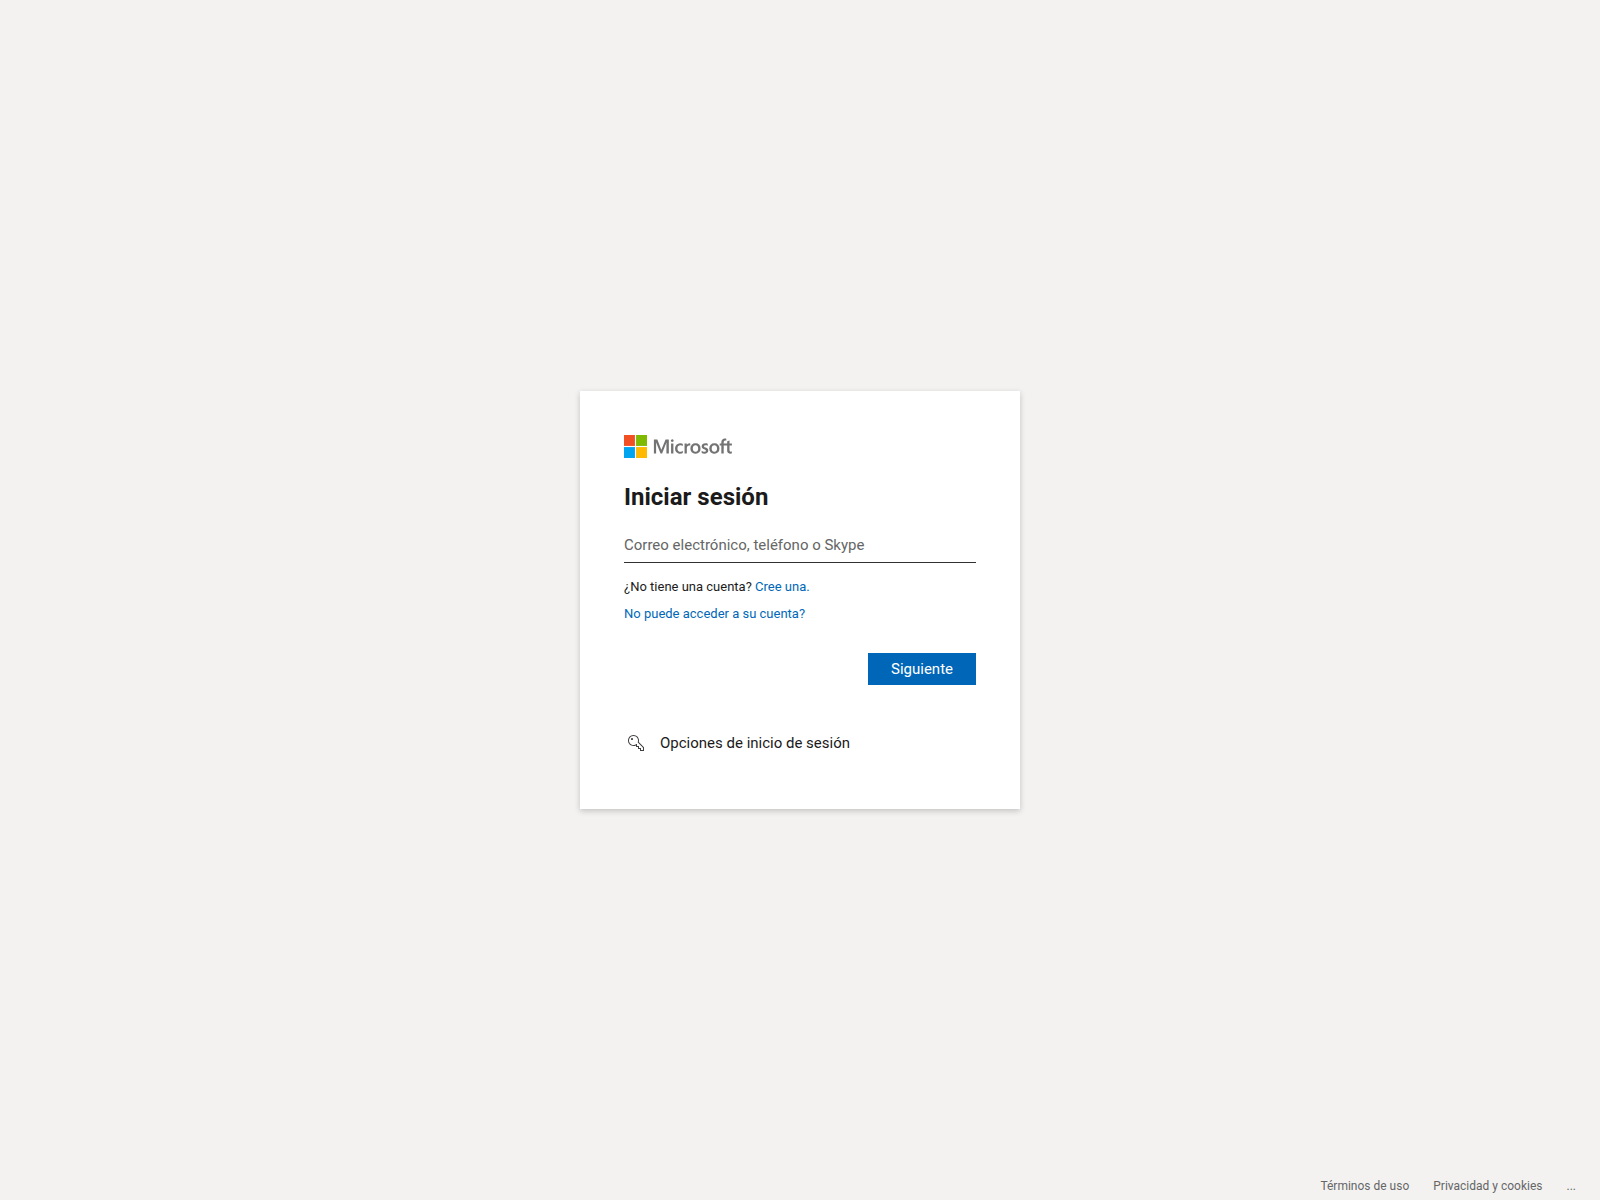Open the 'Privacidad y cookies' footer link

point(1487,1186)
